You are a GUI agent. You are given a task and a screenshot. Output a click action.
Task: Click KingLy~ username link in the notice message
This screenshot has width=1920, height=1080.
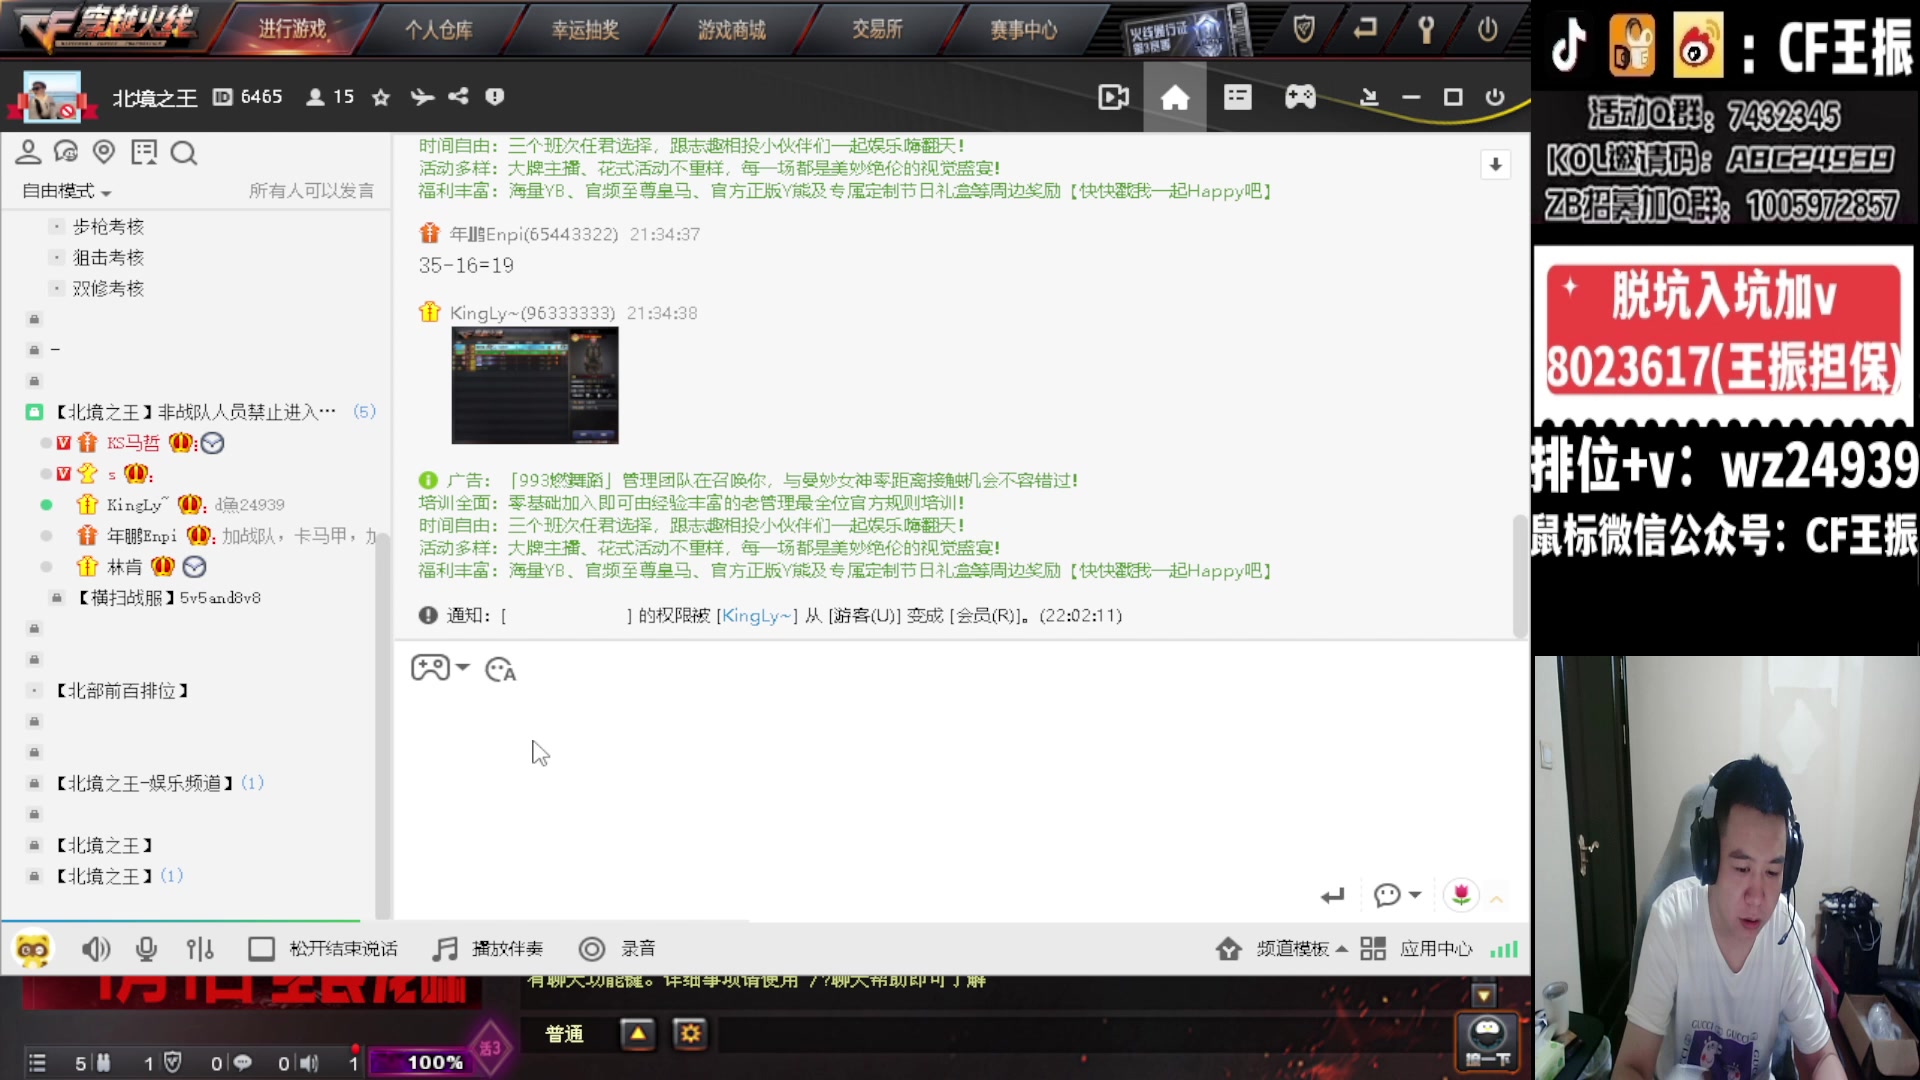[x=758, y=616]
